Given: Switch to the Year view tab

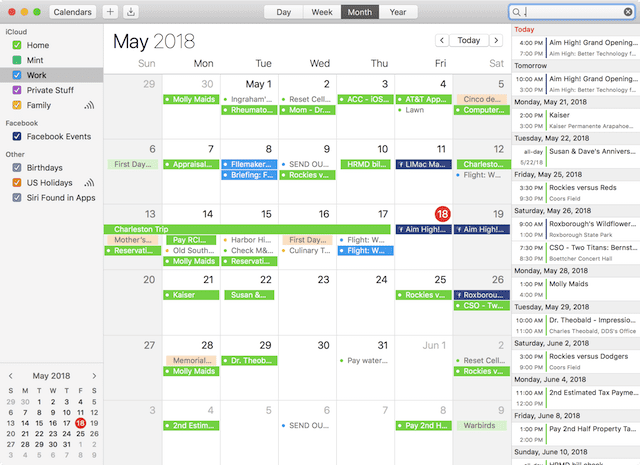Looking at the screenshot, I should pyautogui.click(x=398, y=12).
